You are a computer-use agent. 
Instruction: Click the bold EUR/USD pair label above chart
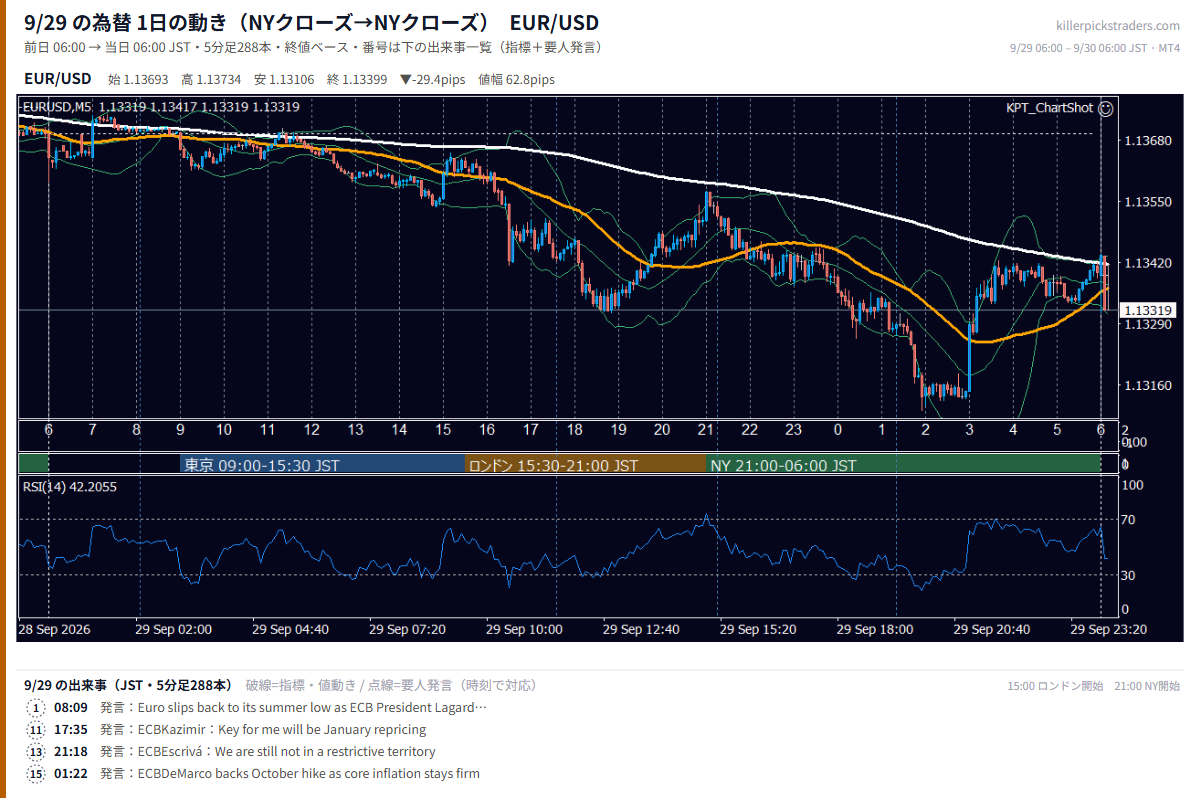pyautogui.click(x=58, y=79)
